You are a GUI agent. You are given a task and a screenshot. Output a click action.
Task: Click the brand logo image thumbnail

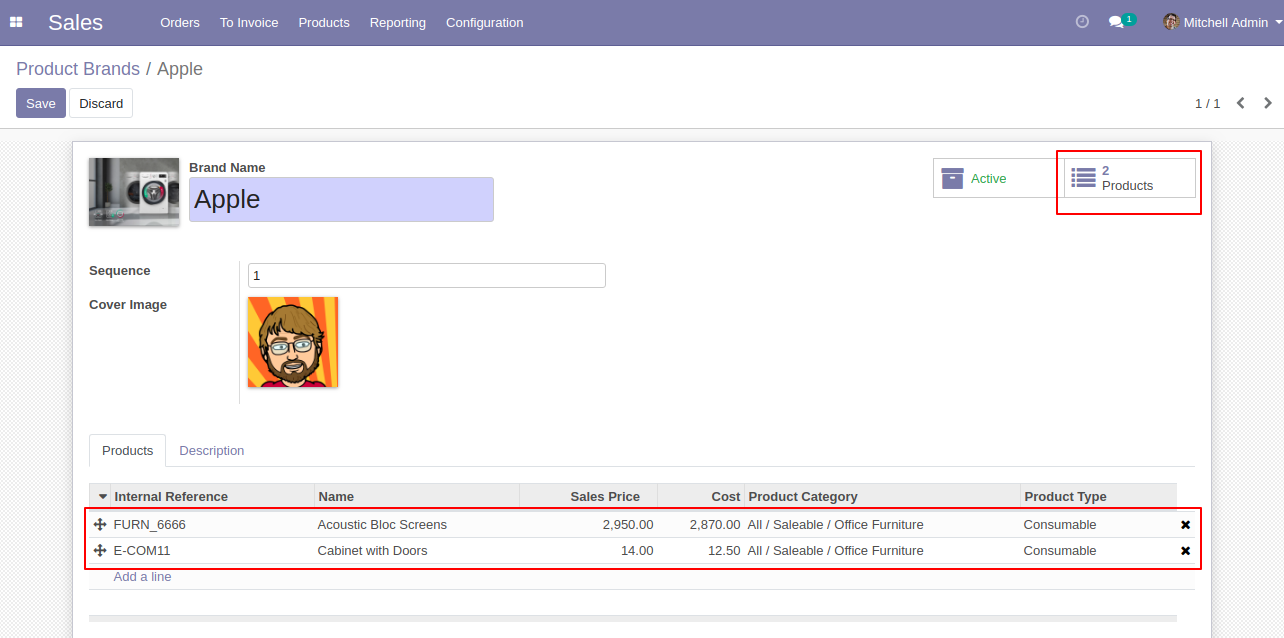click(134, 192)
